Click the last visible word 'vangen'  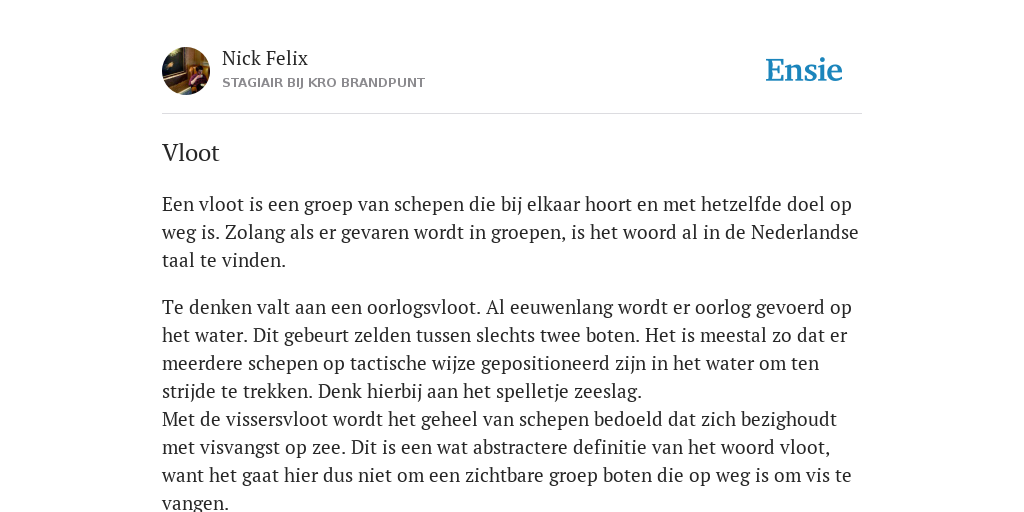click(x=193, y=504)
